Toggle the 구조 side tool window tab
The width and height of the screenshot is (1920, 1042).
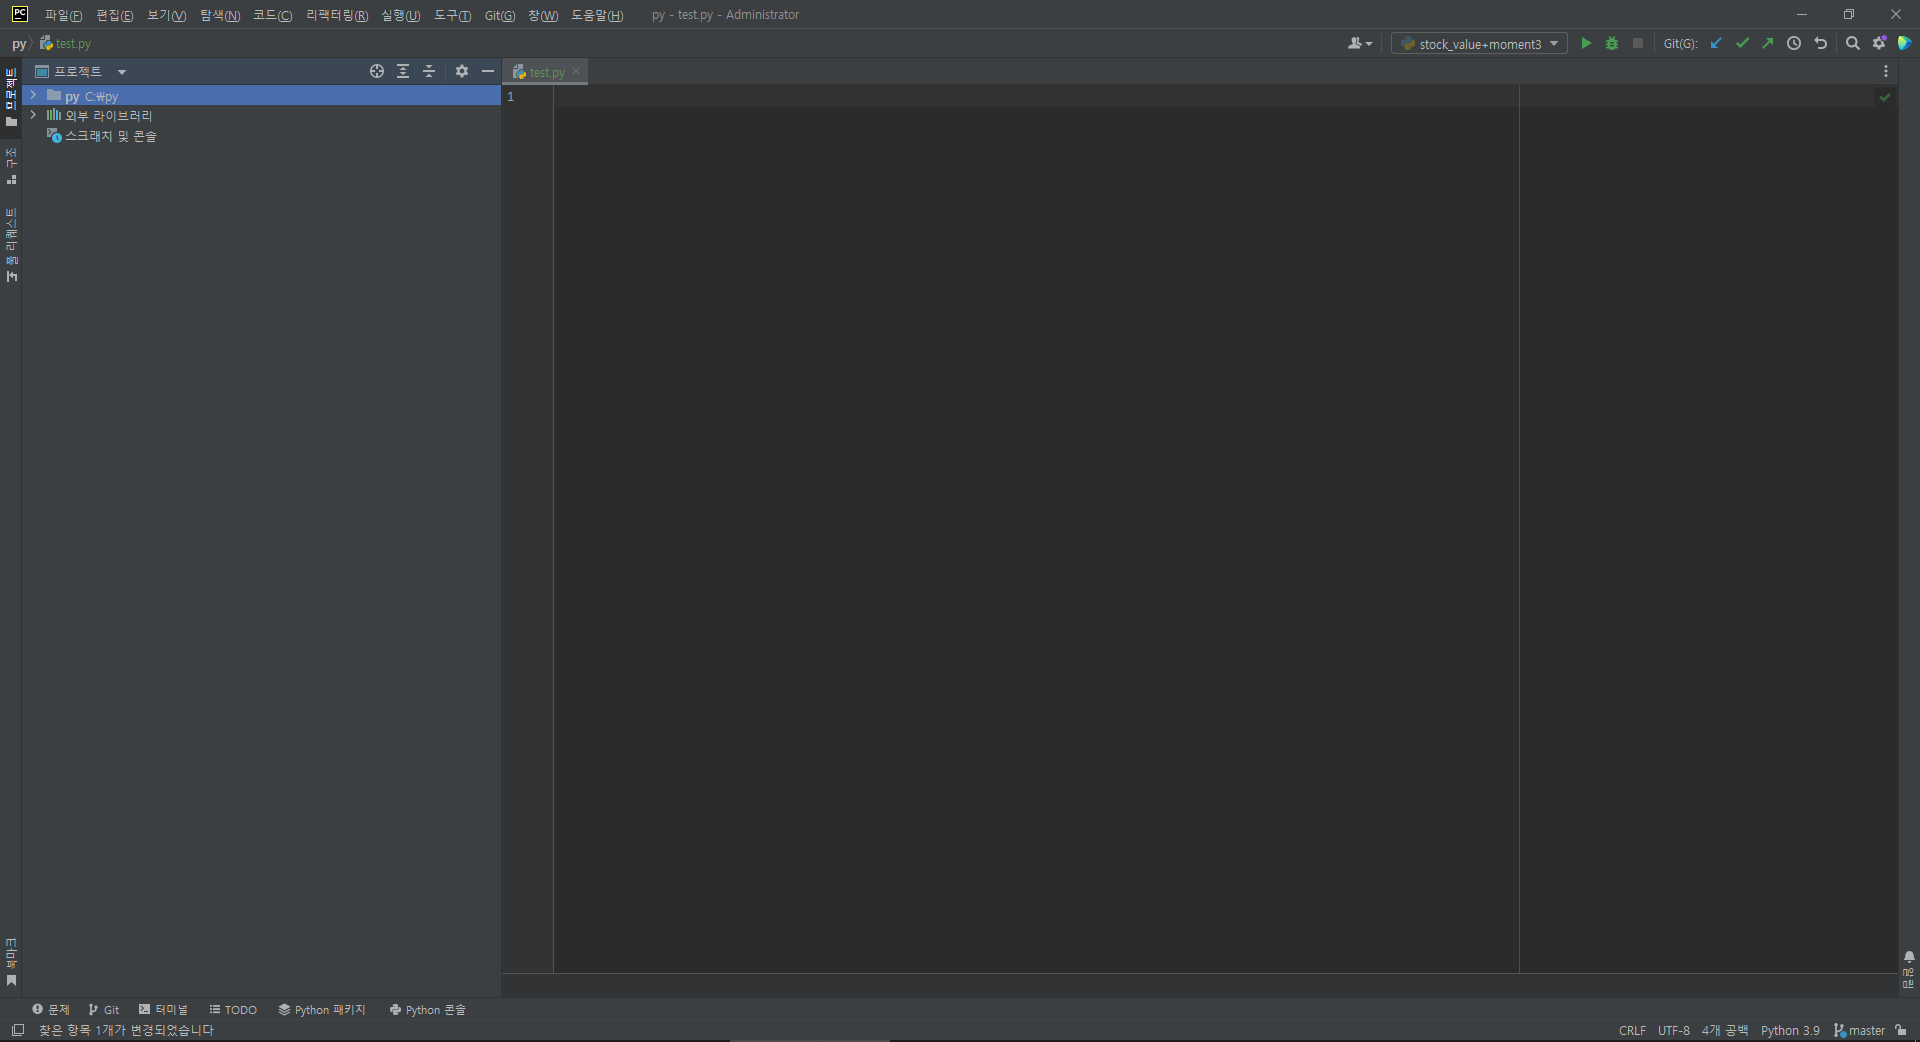[x=11, y=166]
